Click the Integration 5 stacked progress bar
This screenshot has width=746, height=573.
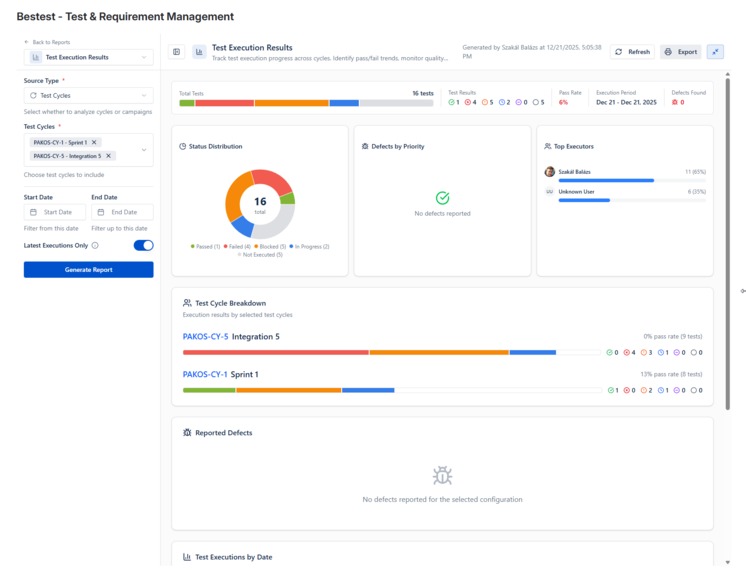[392, 353]
